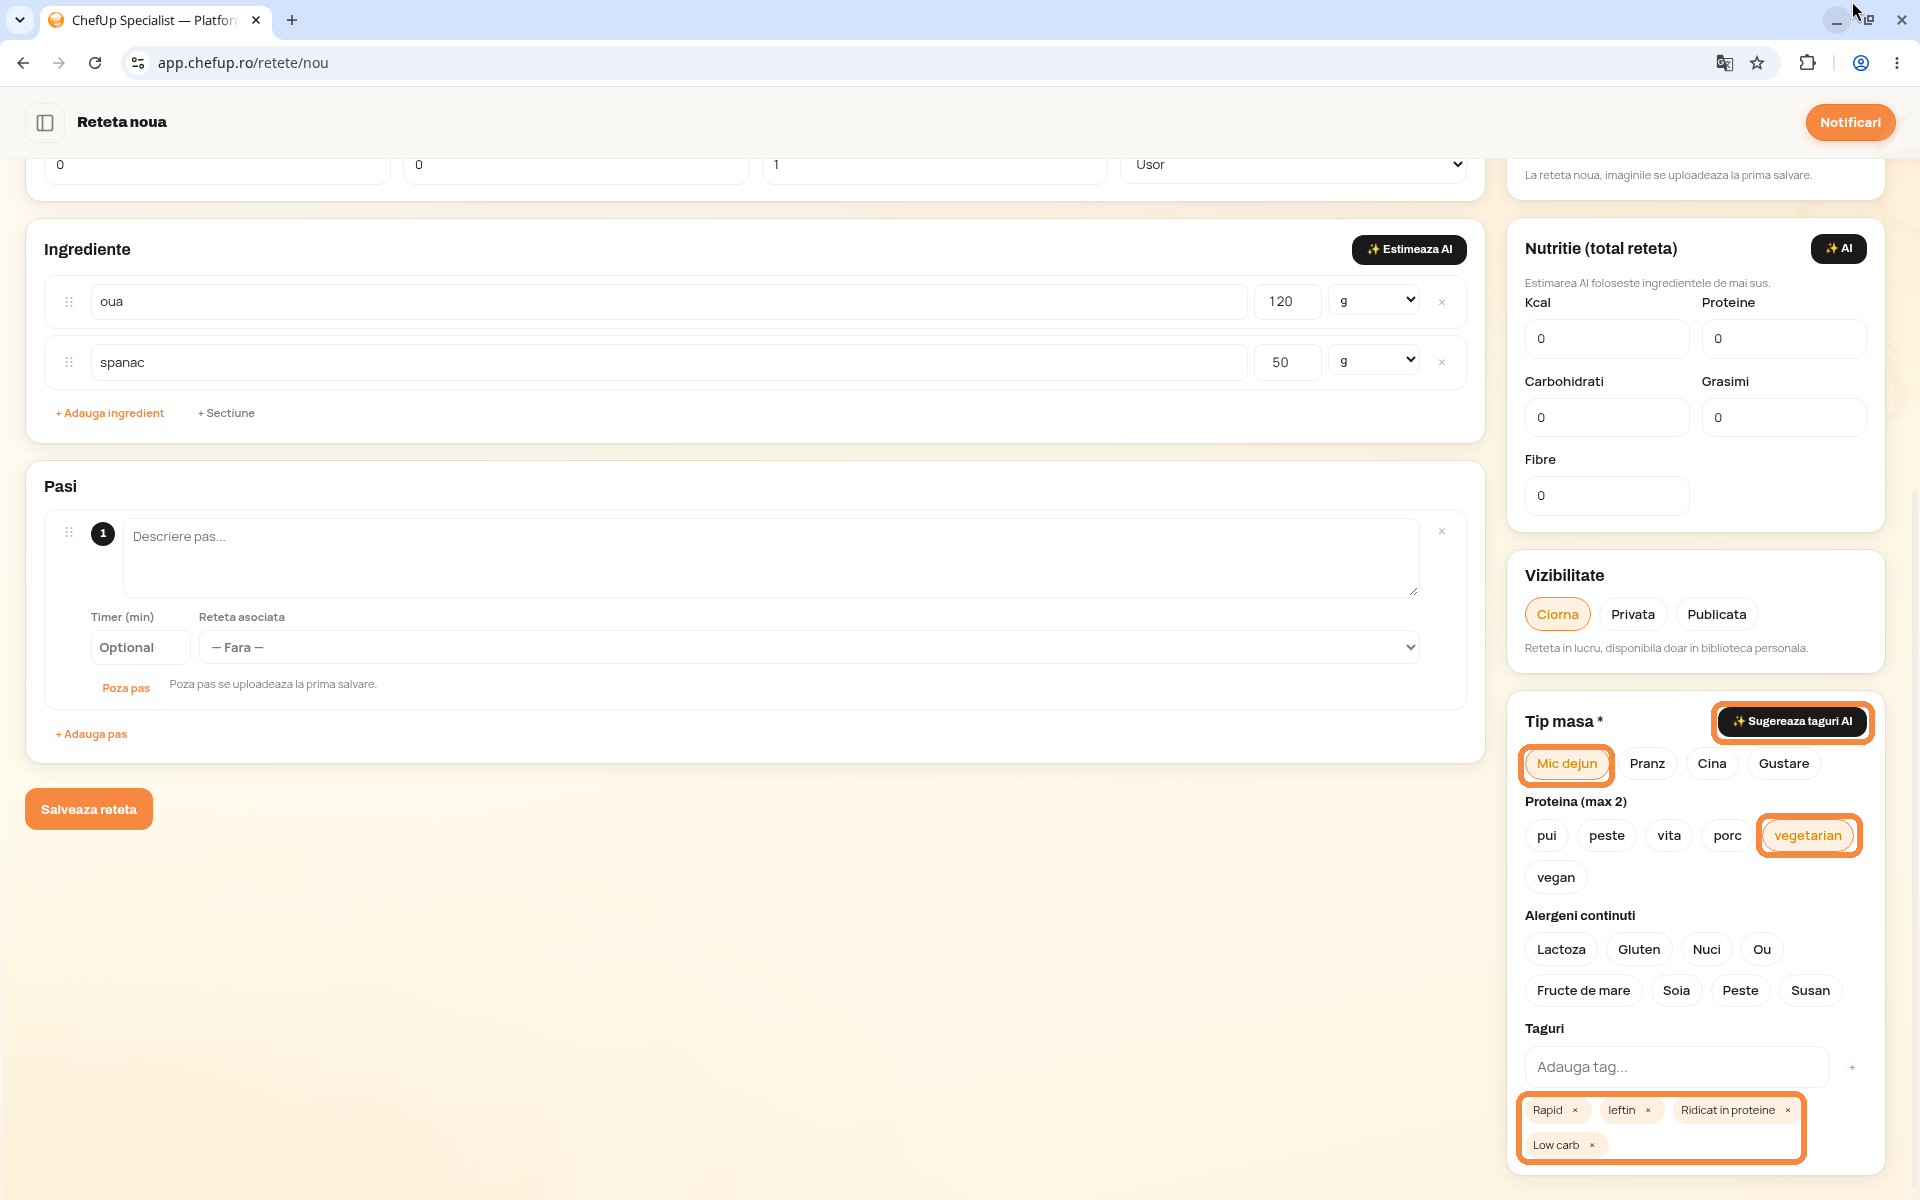Delete step 1 with the x icon
This screenshot has width=1920, height=1200.
click(x=1442, y=532)
